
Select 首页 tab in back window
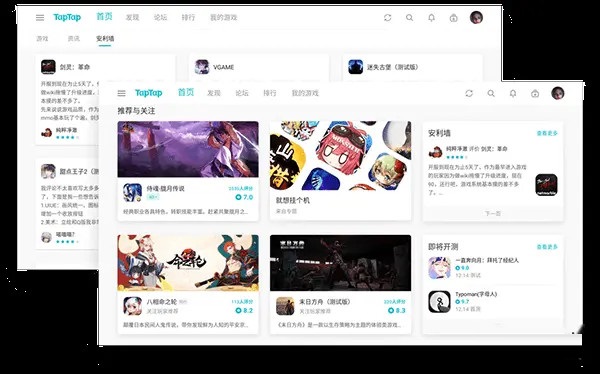pyautogui.click(x=104, y=16)
